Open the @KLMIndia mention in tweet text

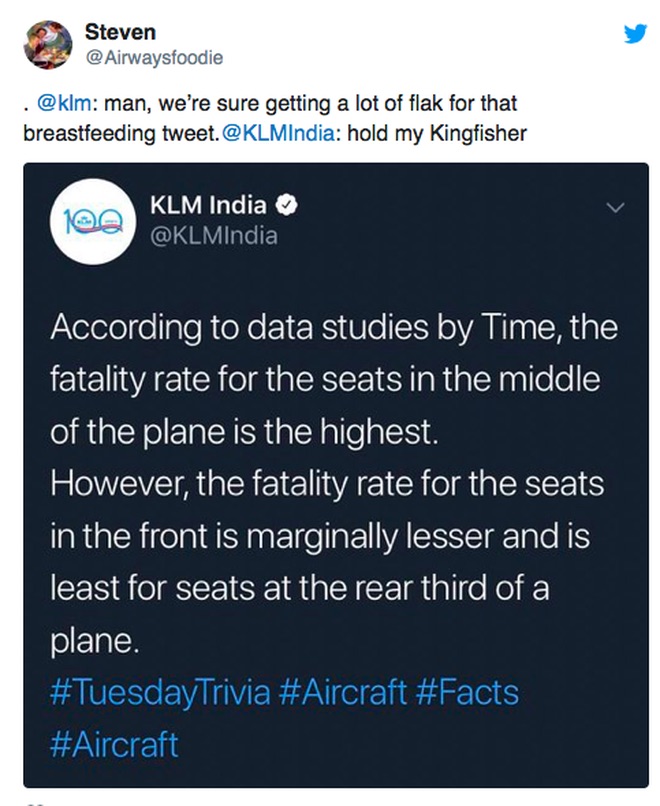pyautogui.click(x=278, y=133)
